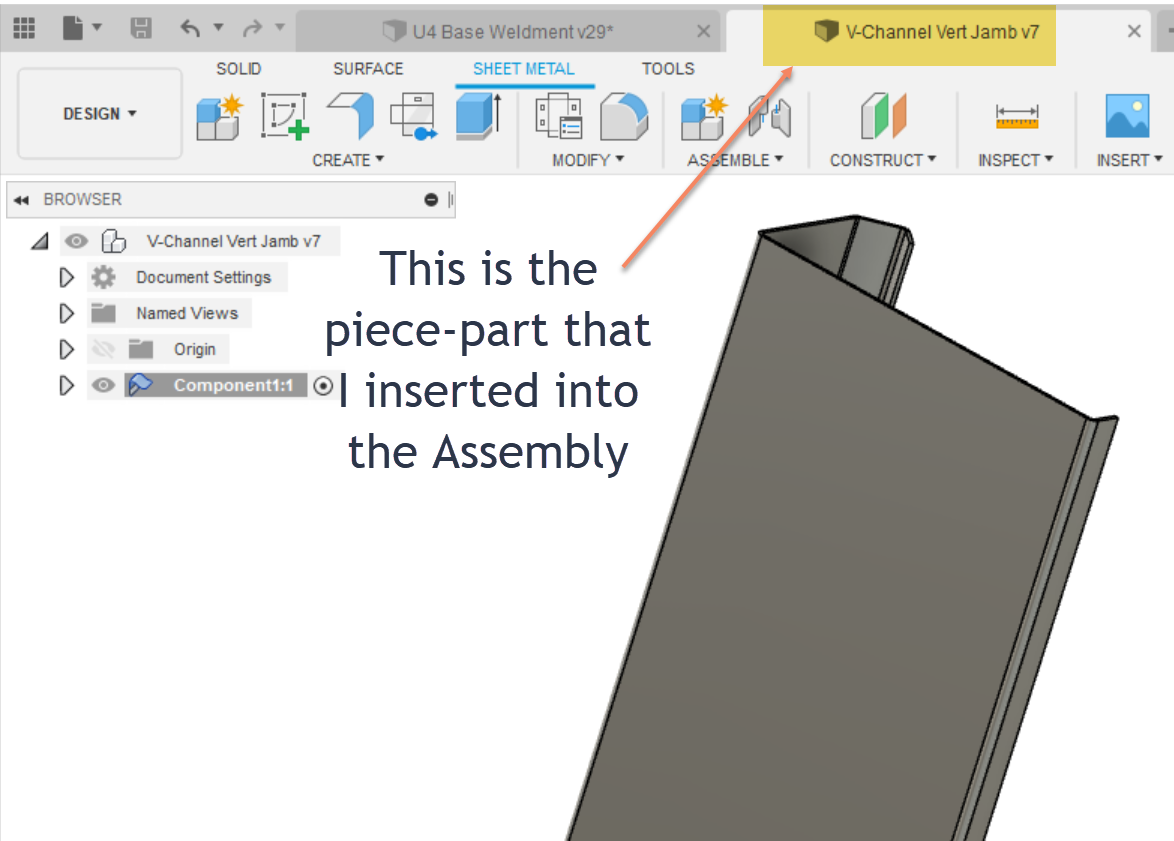1174x841 pixels.
Task: Open the DESIGN workspace dropdown
Action: click(x=98, y=113)
